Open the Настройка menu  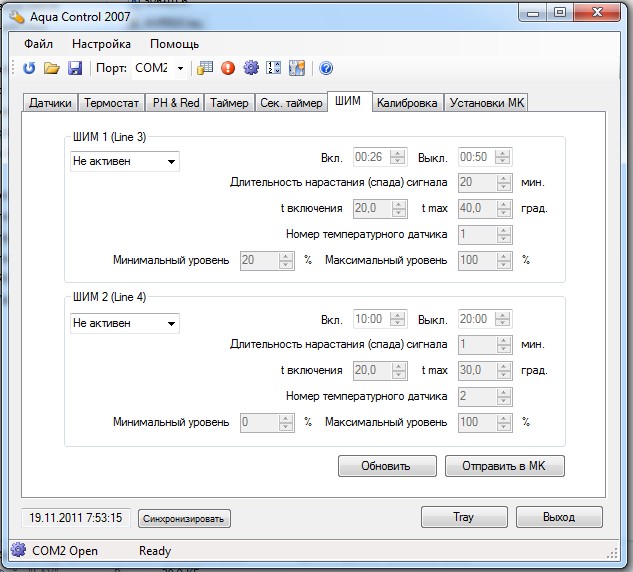tap(101, 44)
